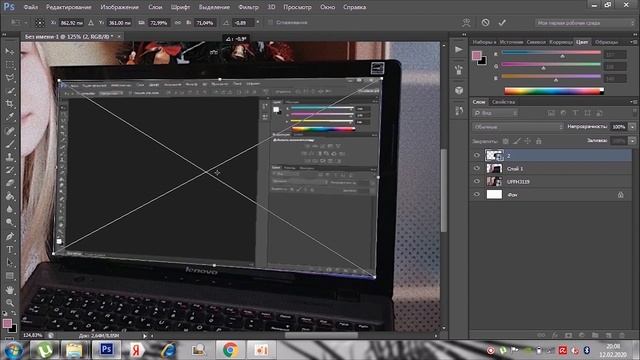Open the blend mode dropdown Обычные
640x360 pixels.
click(518, 127)
